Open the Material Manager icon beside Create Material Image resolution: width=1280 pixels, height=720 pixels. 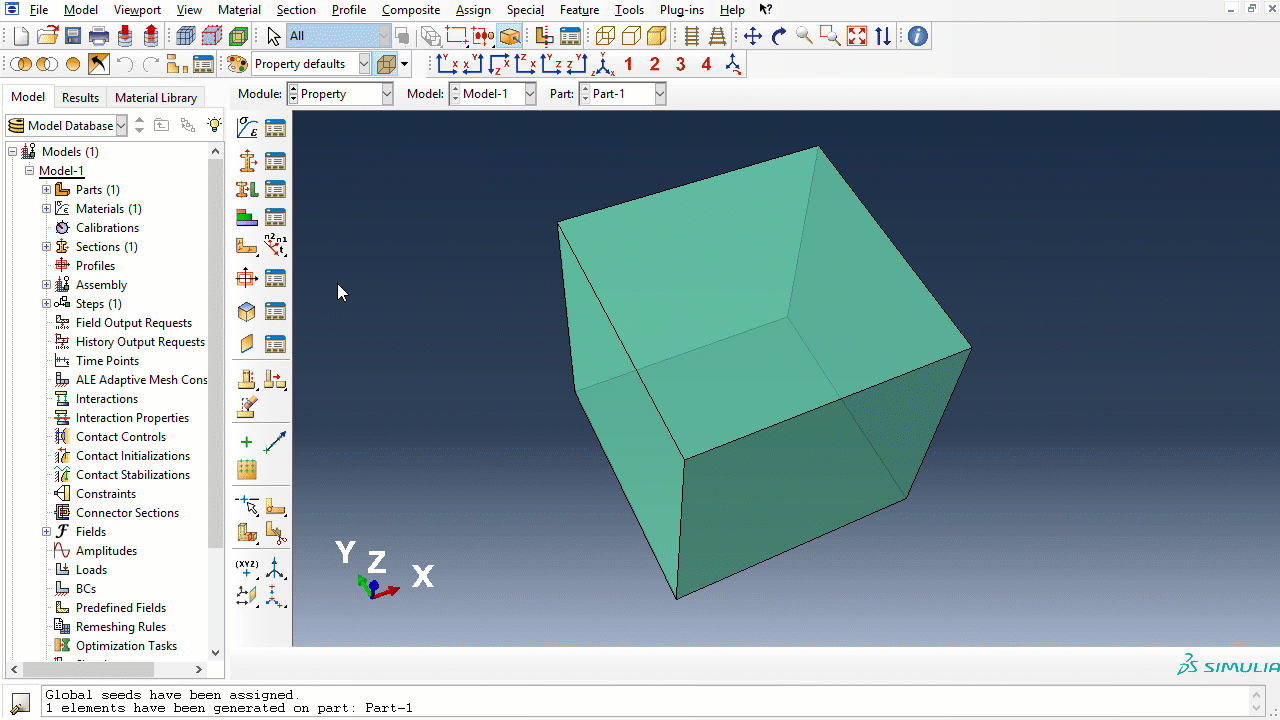(x=275, y=128)
